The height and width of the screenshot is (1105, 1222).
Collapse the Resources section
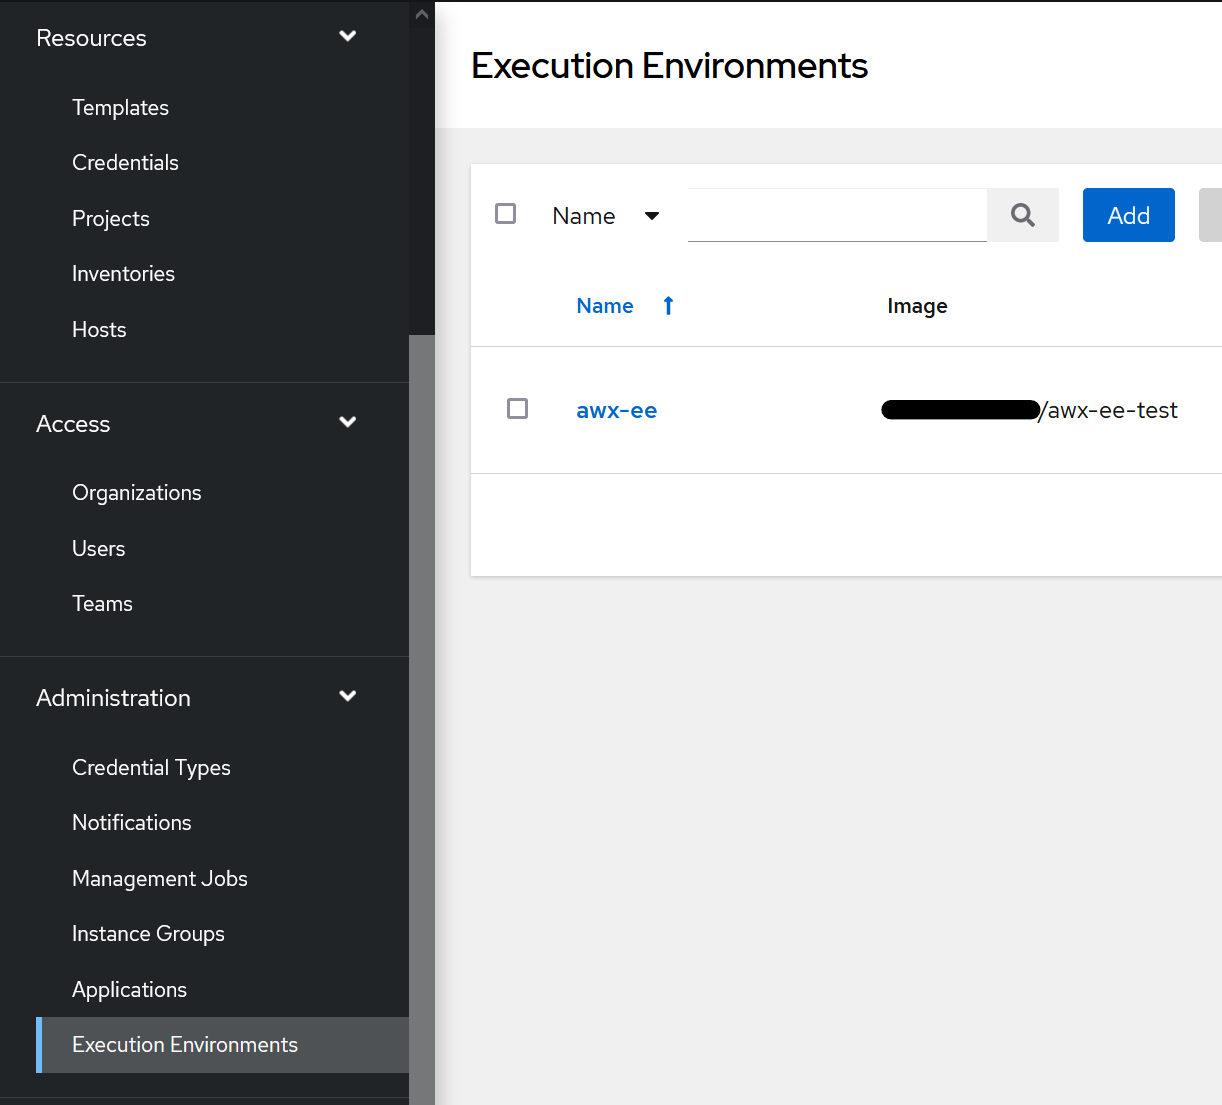347,37
